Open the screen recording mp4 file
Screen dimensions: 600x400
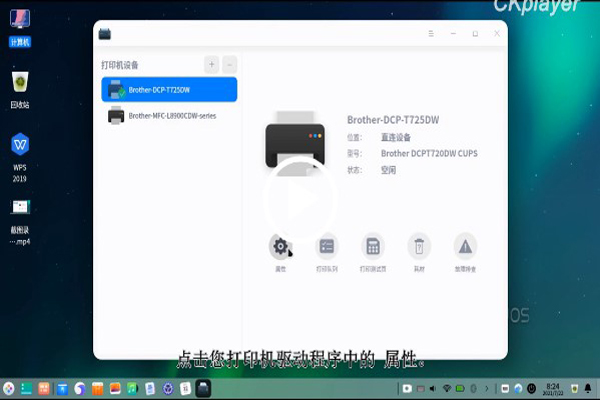click(x=20, y=223)
